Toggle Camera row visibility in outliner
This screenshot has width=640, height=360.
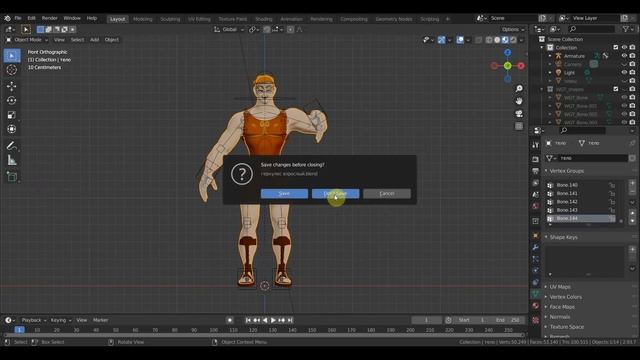click(624, 64)
